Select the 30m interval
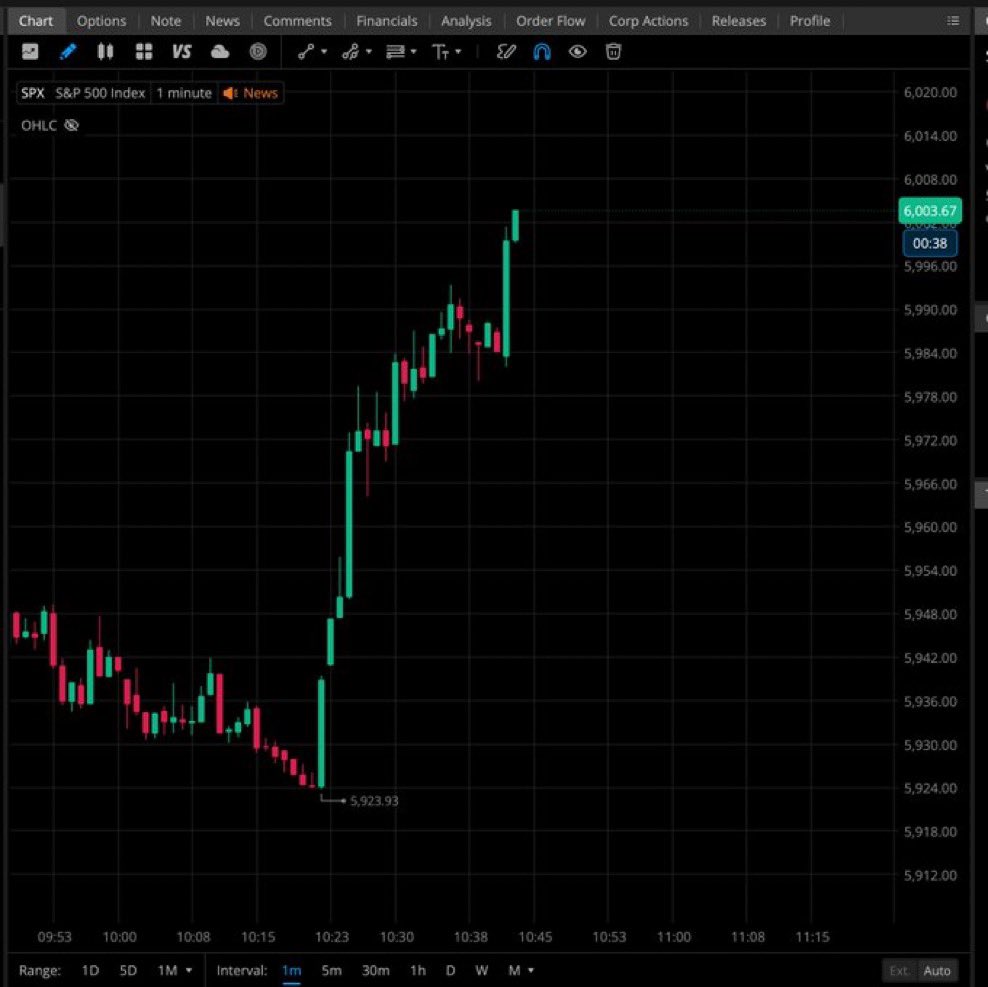 [x=376, y=970]
